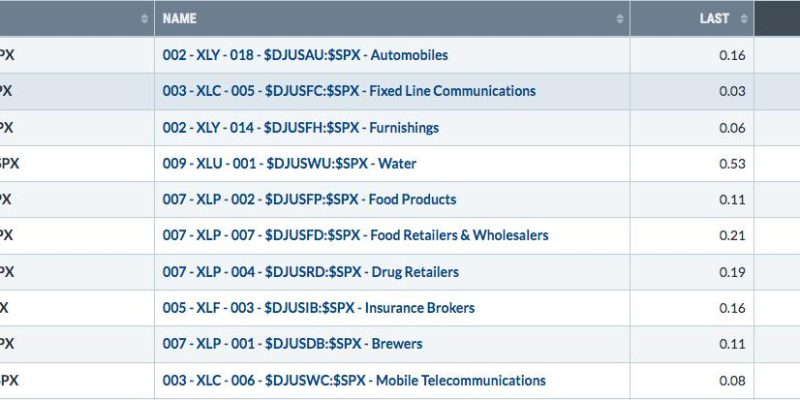800x400 pixels.
Task: Open the Automobiles $DJUSAU:$SPX link
Action: [305, 55]
